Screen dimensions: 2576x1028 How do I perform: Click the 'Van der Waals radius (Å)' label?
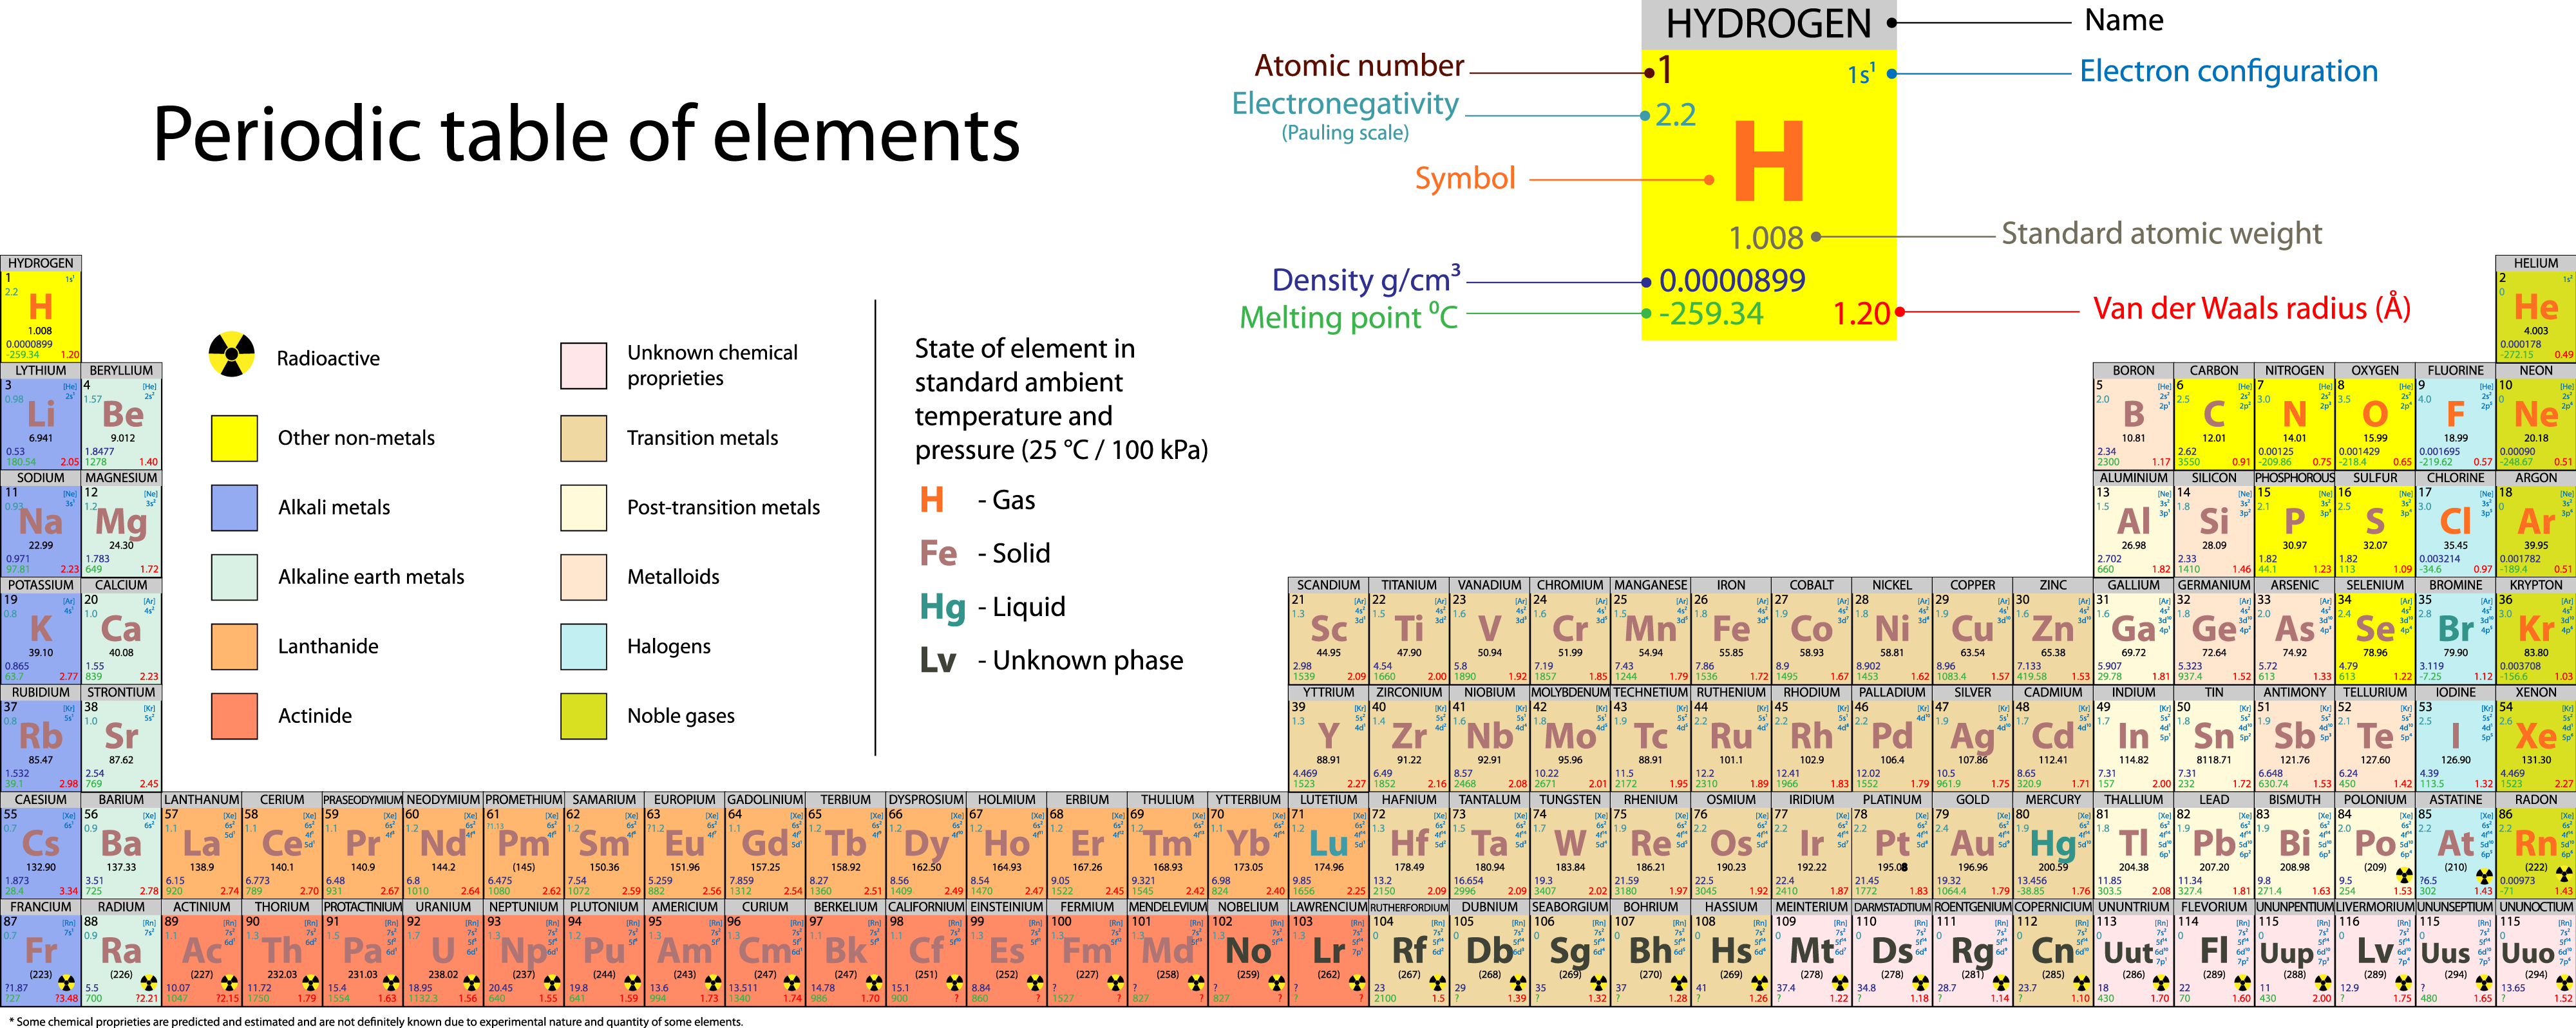(x=2252, y=308)
